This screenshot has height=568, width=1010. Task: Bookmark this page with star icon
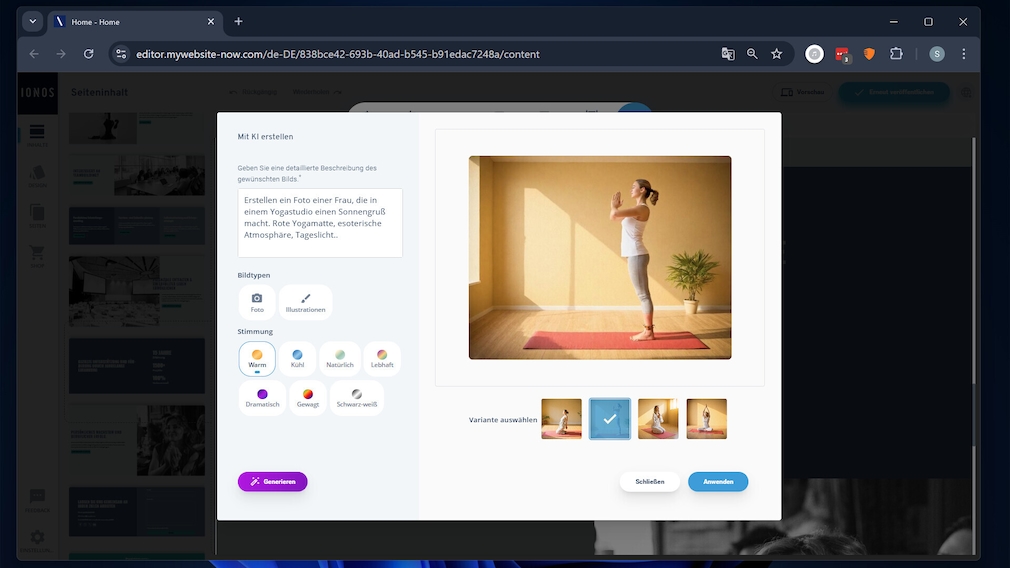(x=776, y=54)
